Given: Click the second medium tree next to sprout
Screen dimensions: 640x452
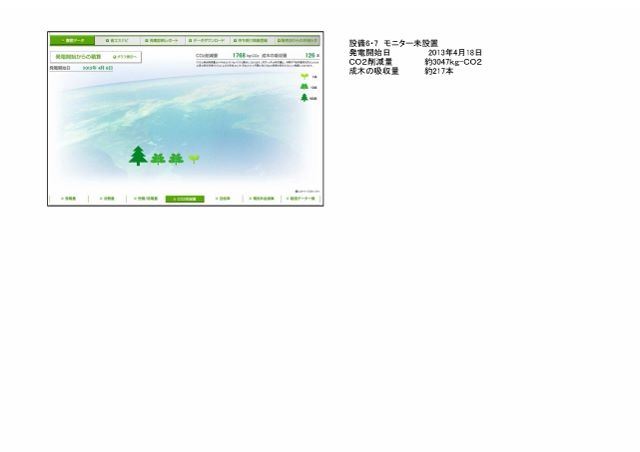Looking at the screenshot, I should 176,158.
